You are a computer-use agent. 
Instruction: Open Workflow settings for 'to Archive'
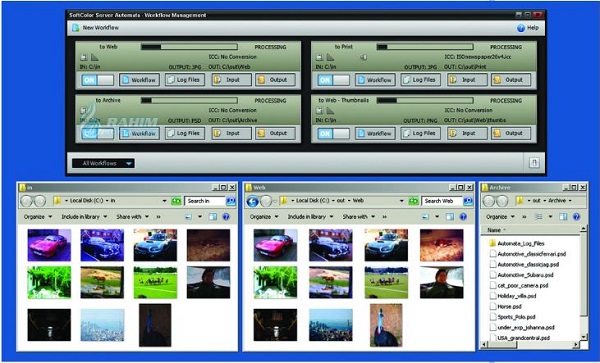pyautogui.click(x=139, y=133)
